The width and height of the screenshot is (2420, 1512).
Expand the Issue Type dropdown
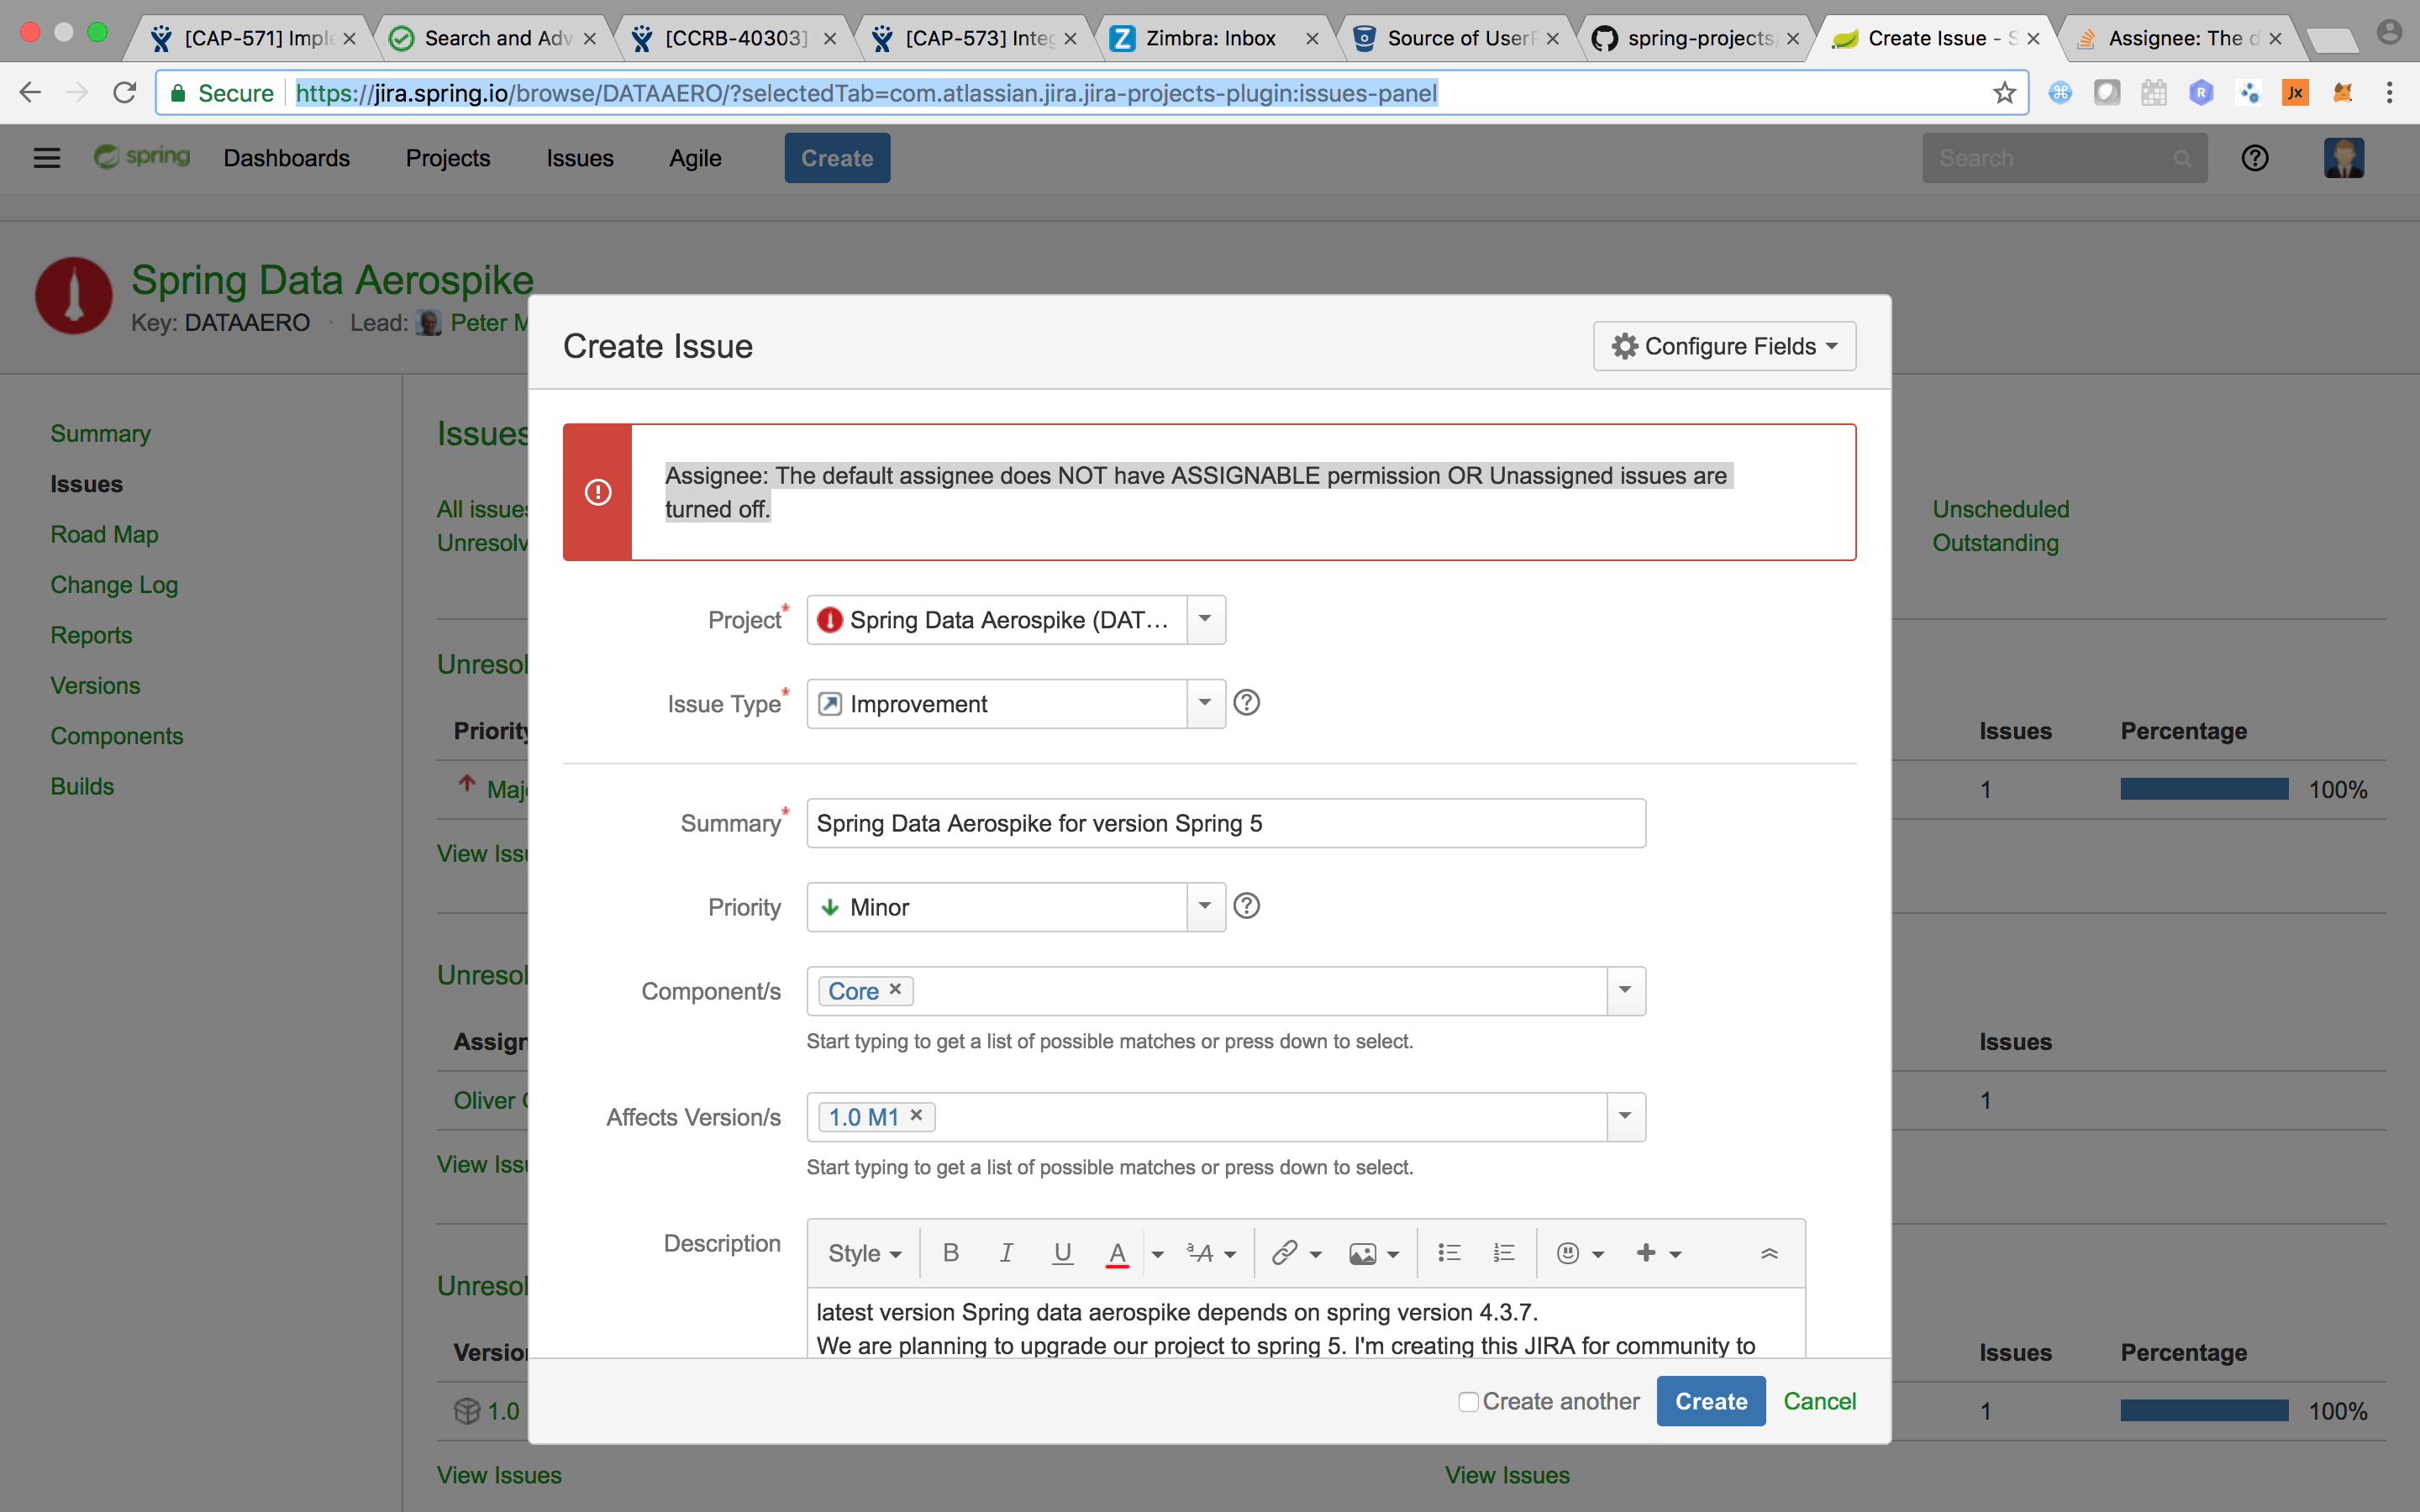coord(1205,703)
